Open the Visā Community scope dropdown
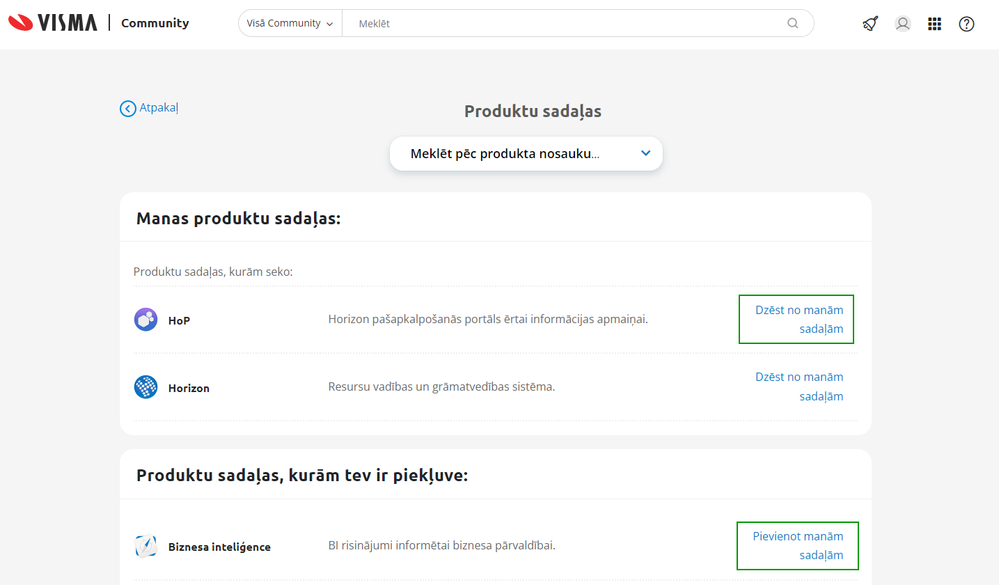 (290, 24)
